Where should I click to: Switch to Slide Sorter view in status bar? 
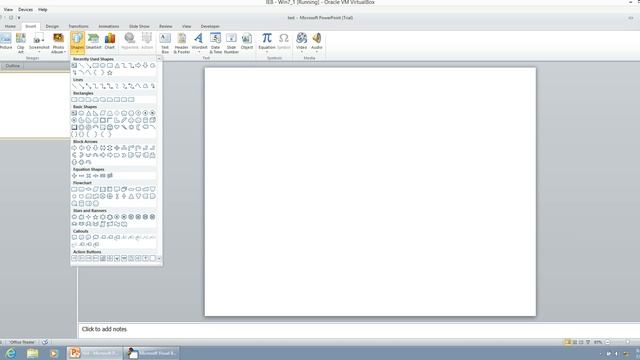(575, 342)
